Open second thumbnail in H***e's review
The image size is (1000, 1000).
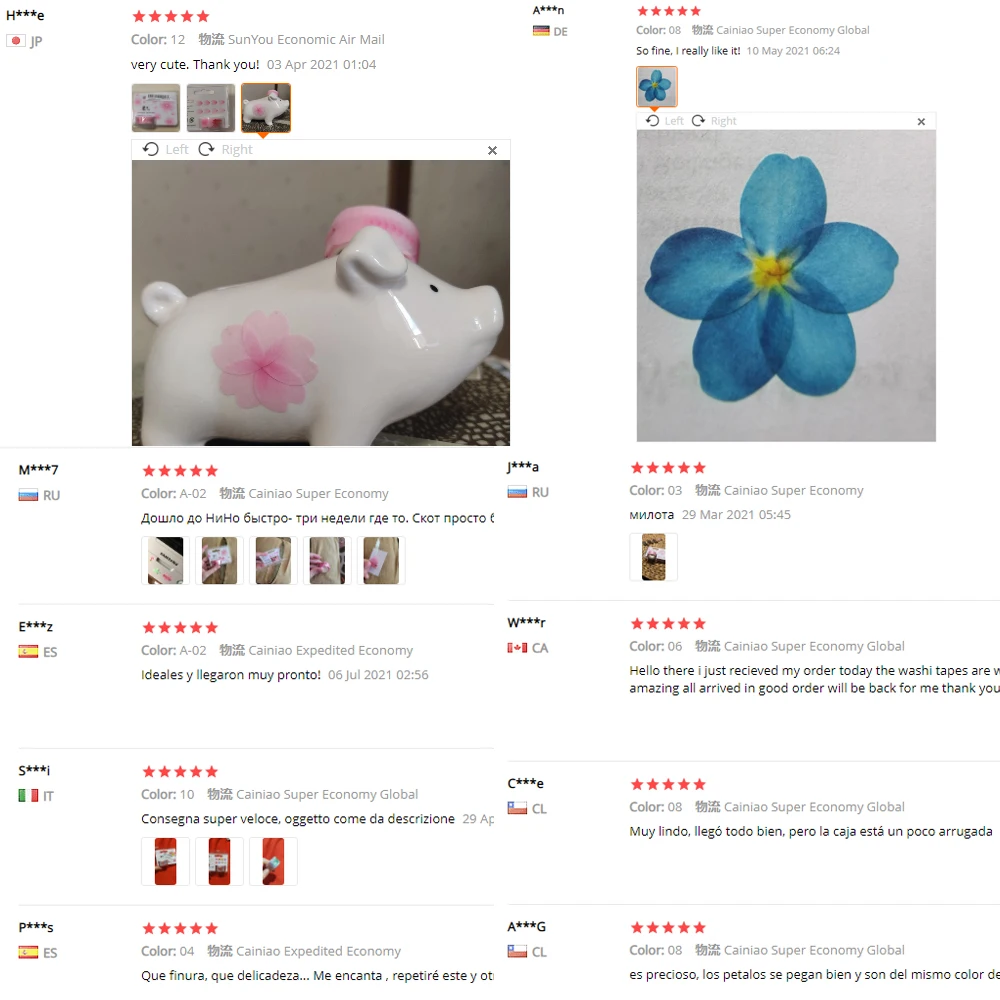pos(211,108)
